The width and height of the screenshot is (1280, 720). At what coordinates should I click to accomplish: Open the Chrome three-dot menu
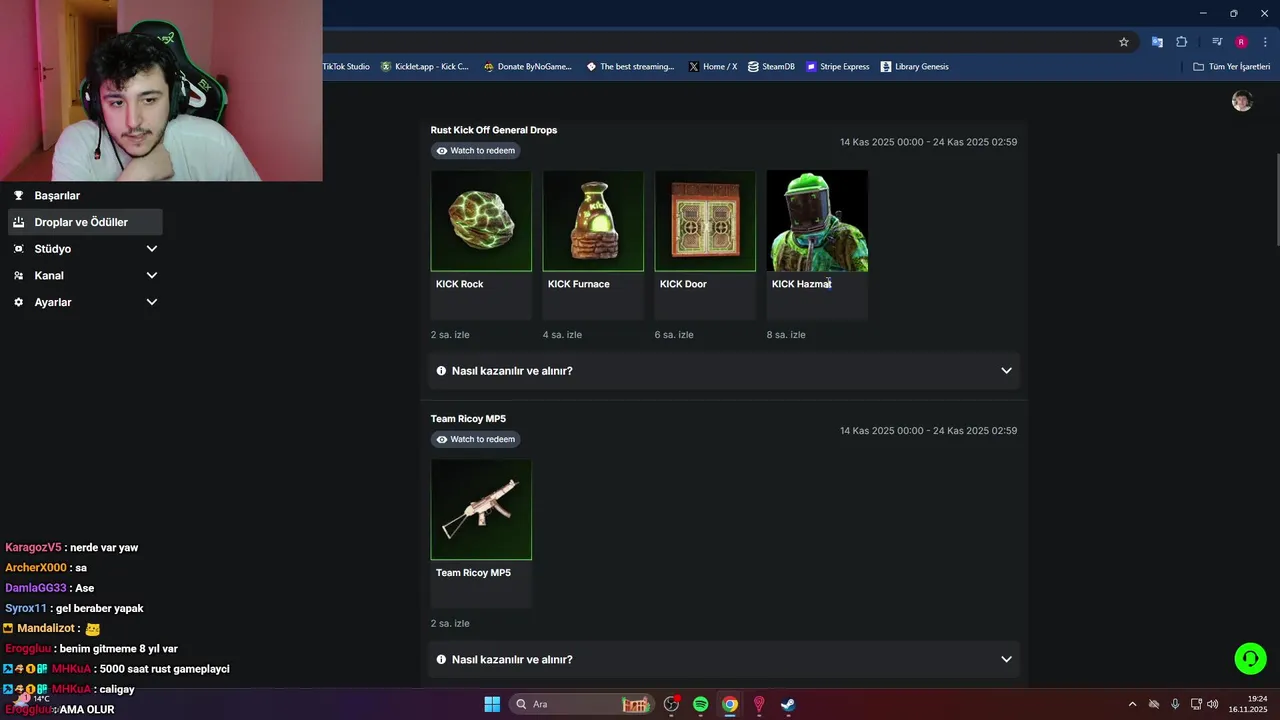click(1265, 42)
